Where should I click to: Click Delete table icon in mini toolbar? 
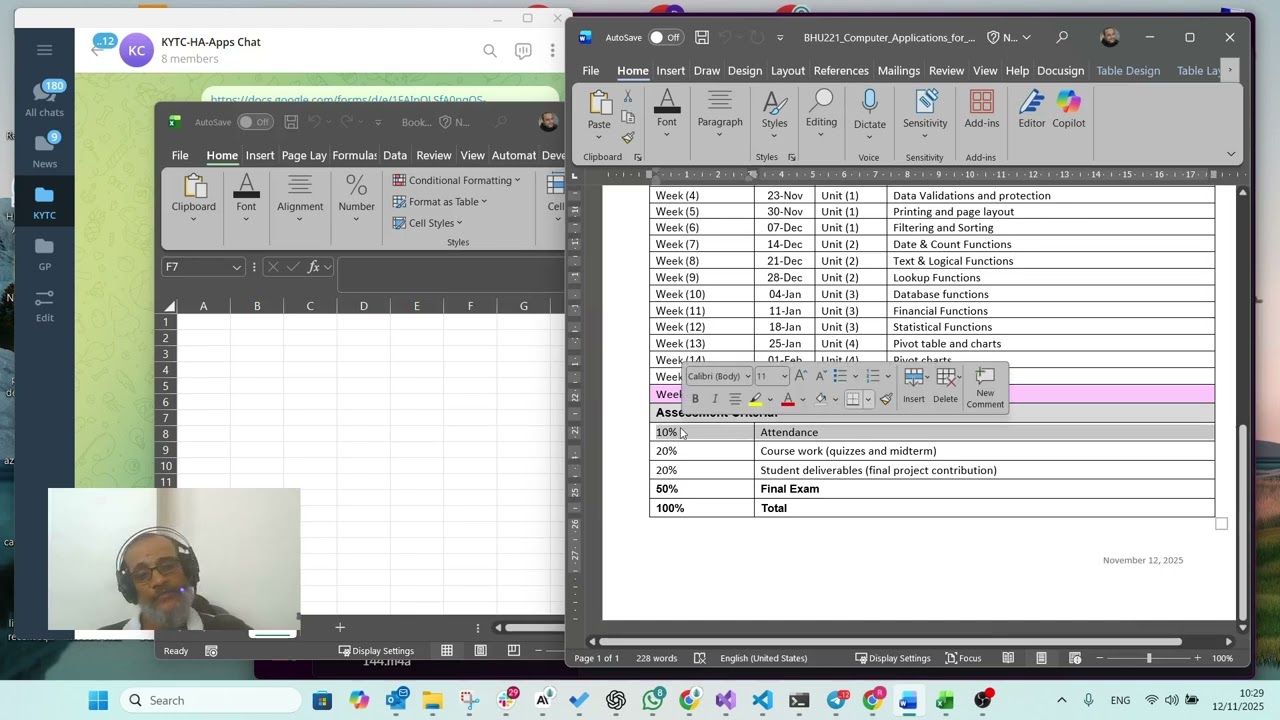pyautogui.click(x=945, y=386)
